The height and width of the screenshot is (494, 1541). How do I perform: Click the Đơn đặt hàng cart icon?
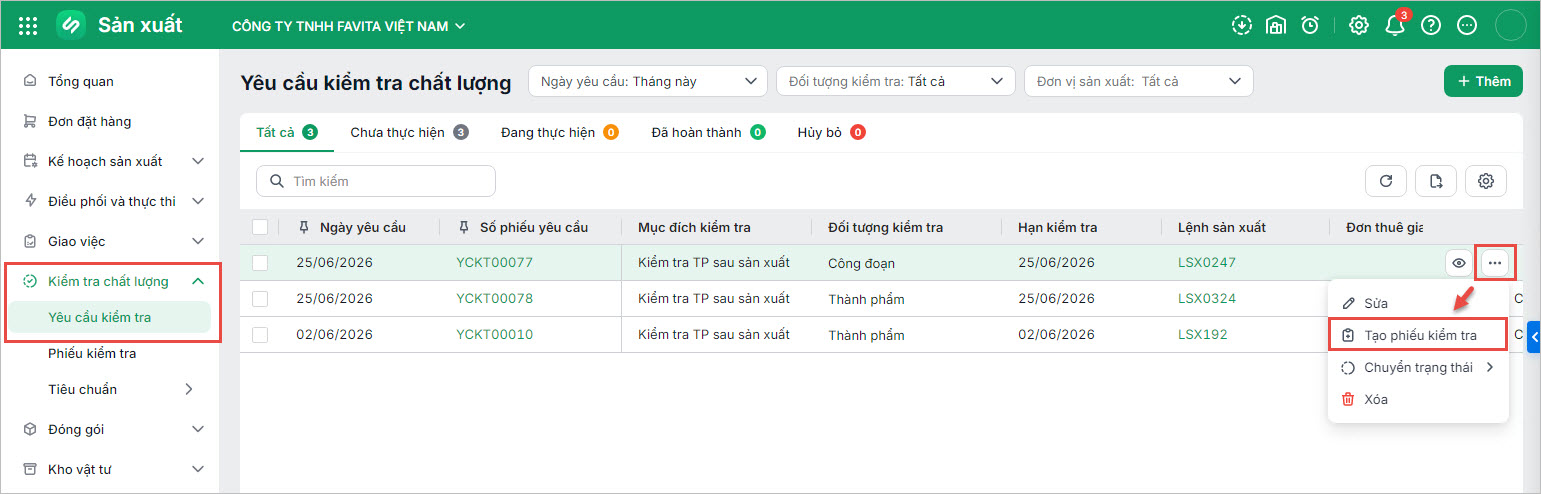pyautogui.click(x=31, y=121)
